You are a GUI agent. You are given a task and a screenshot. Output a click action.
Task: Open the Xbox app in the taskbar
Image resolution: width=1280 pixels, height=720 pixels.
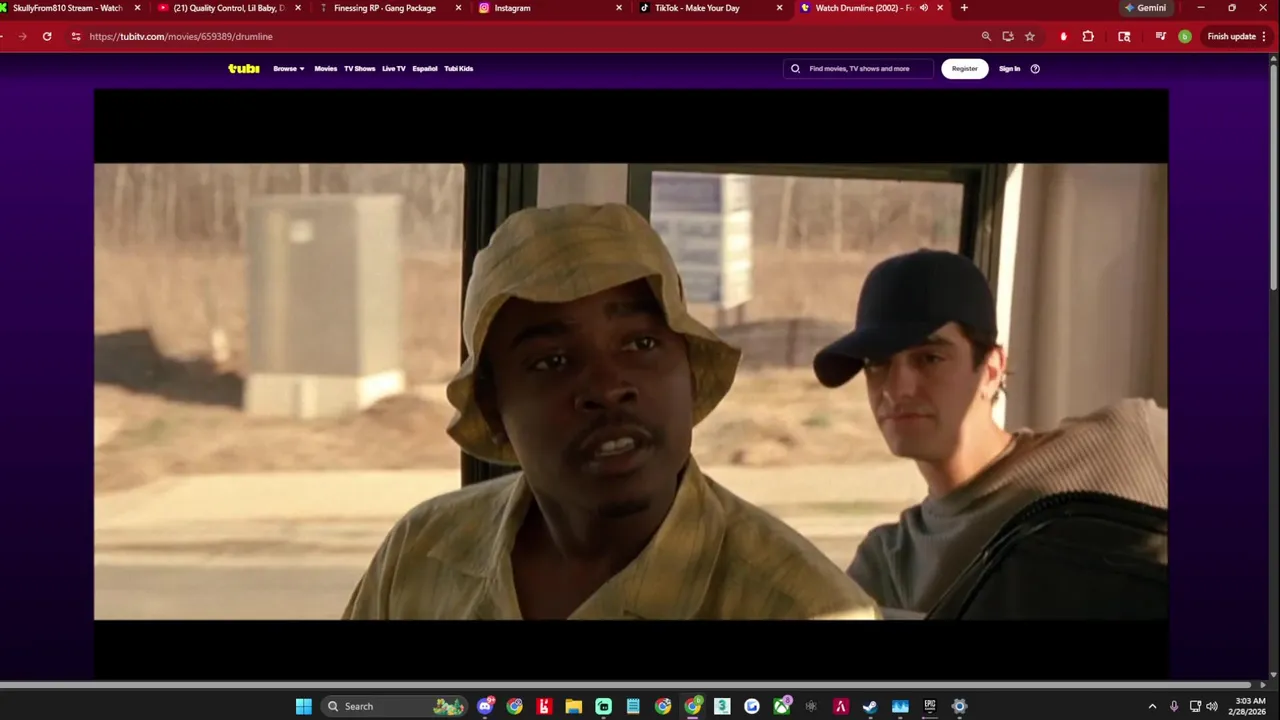[x=782, y=706]
